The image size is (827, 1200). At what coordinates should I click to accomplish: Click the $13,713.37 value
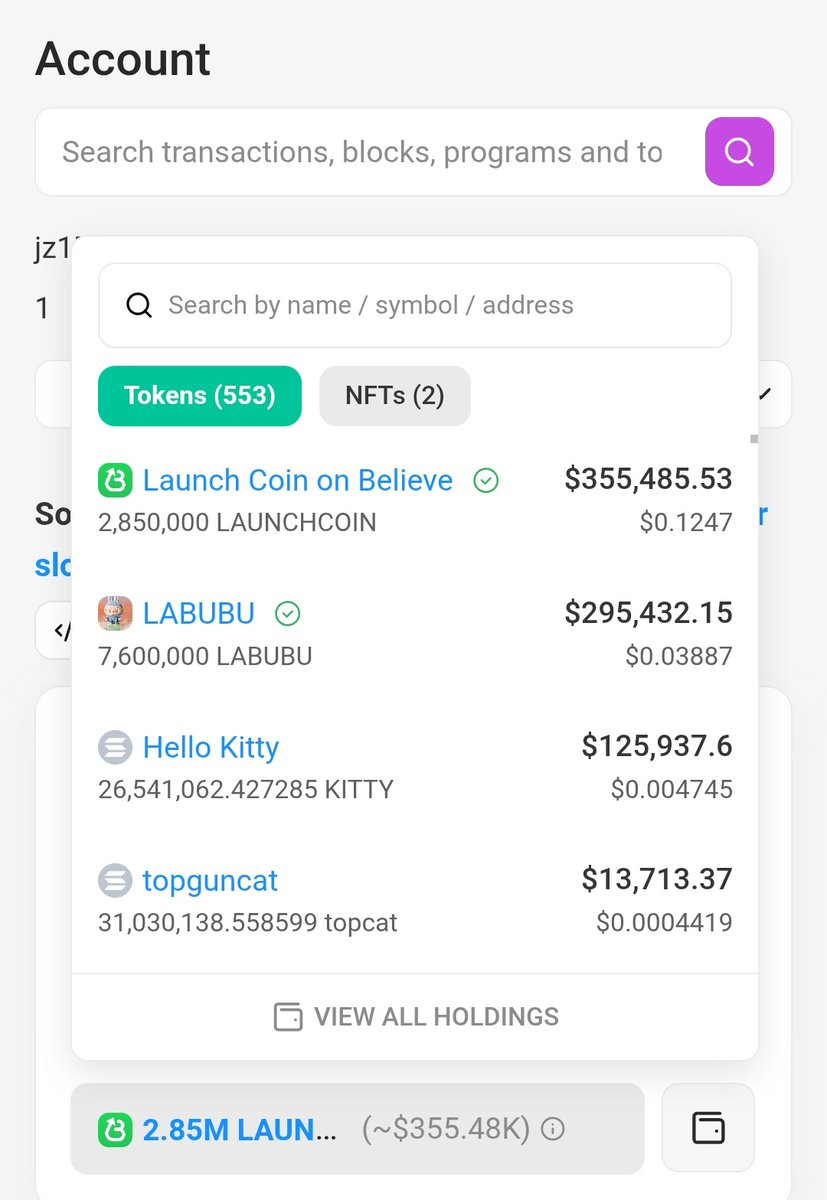click(657, 879)
